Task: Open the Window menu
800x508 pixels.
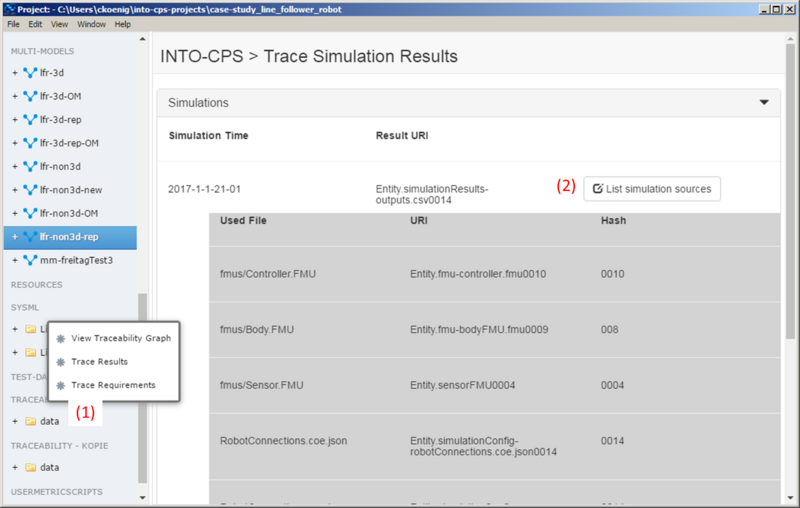Action: coord(92,24)
